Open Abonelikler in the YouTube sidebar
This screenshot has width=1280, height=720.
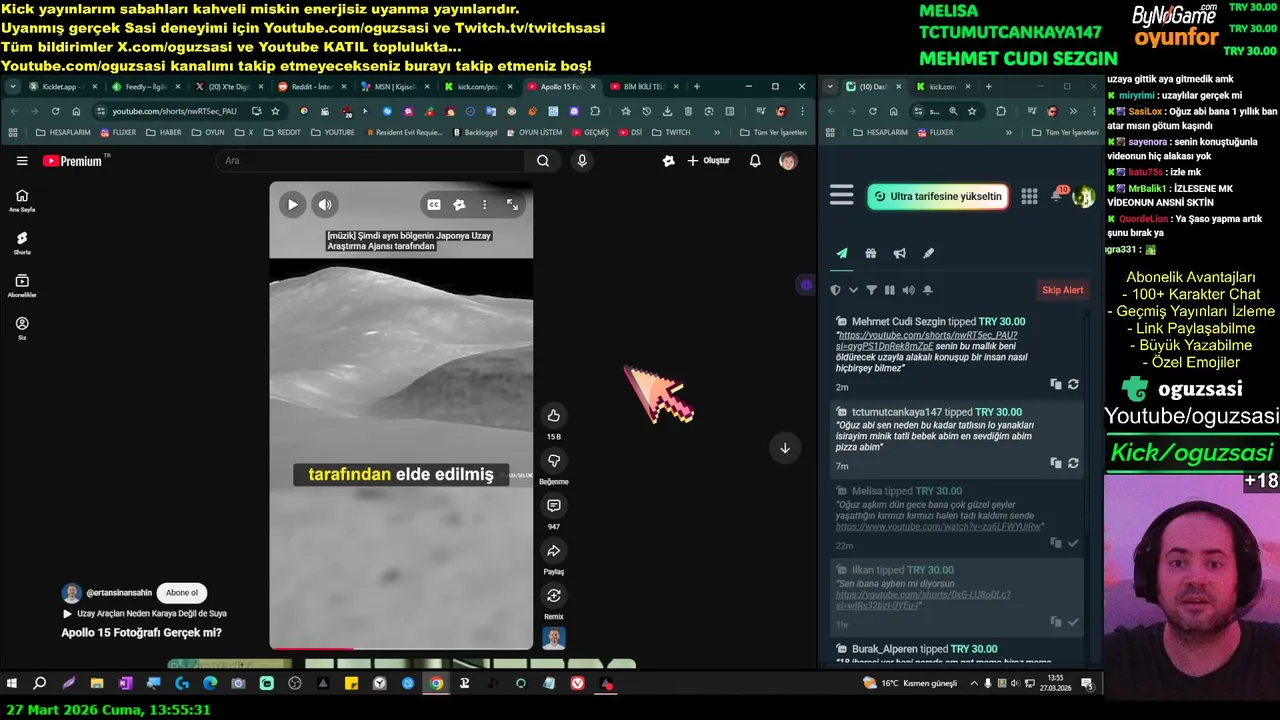(x=22, y=286)
